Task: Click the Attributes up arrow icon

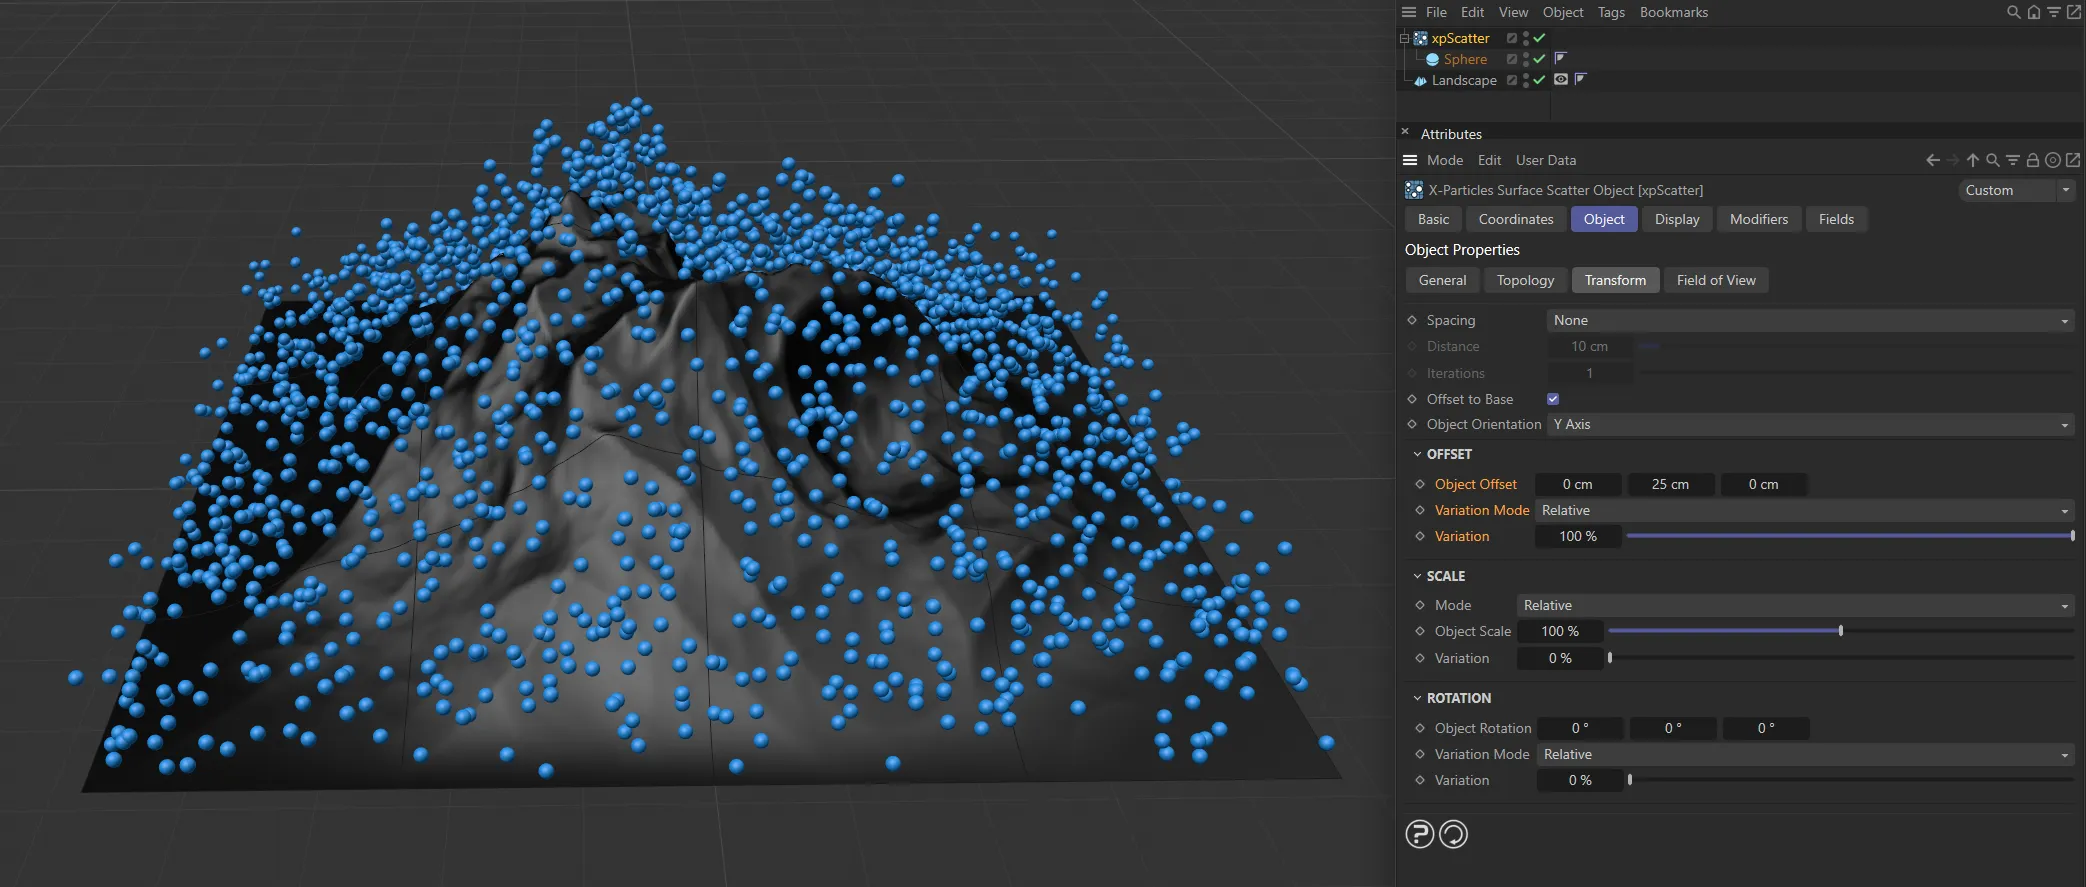Action: click(1973, 160)
